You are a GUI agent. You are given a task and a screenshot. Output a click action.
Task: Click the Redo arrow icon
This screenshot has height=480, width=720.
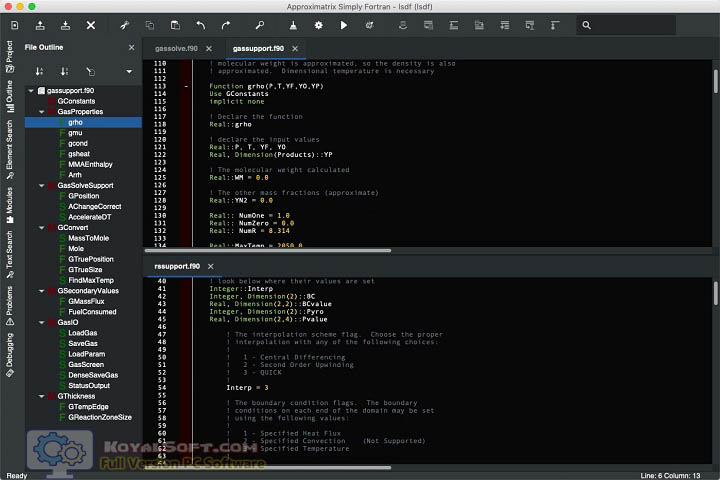225,25
